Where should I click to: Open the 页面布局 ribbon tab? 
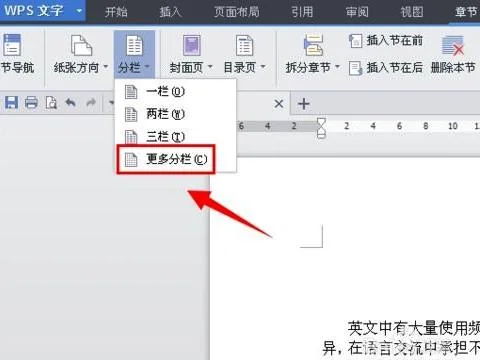(236, 12)
